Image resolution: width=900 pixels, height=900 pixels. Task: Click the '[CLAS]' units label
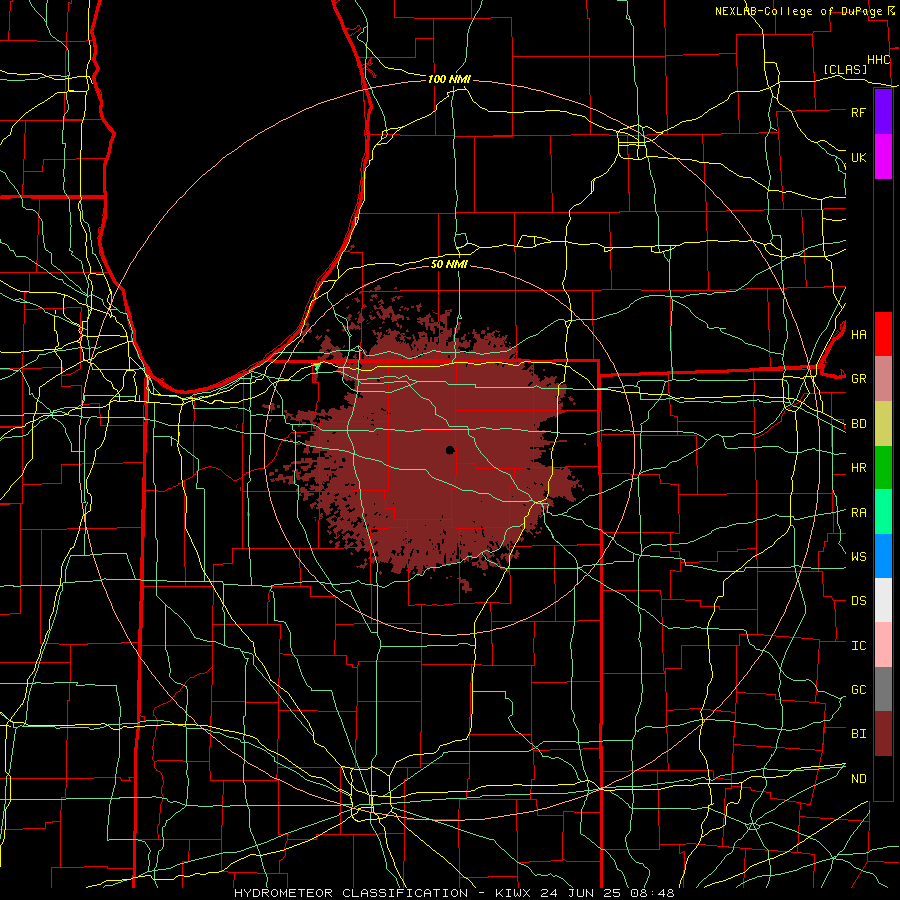point(845,70)
